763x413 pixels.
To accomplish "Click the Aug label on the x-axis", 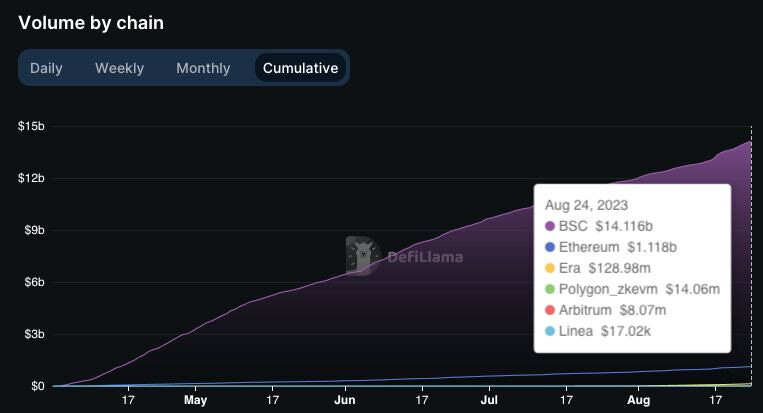I will click(x=638, y=400).
